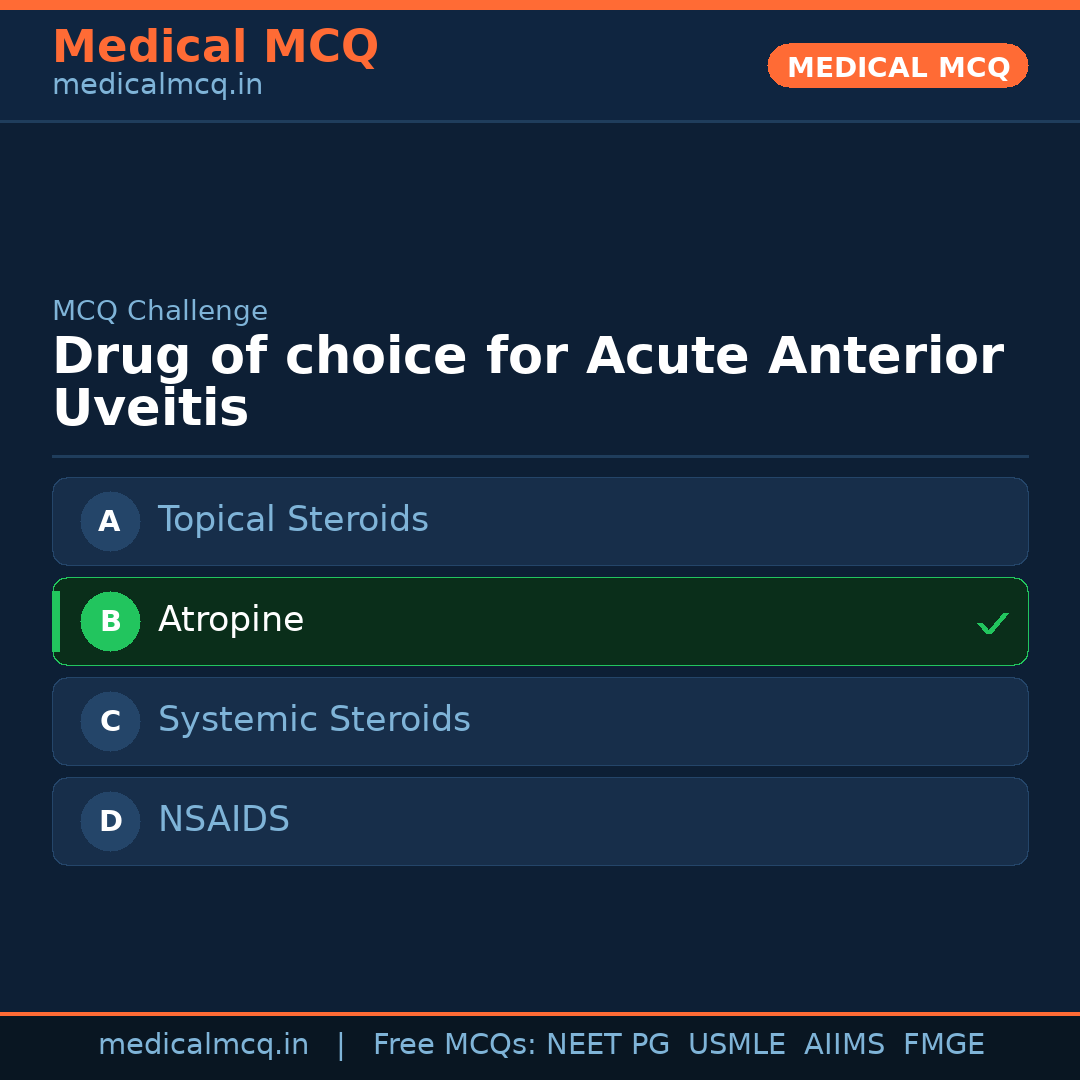Pick the "Systemic Steroids" answer option

314,720
